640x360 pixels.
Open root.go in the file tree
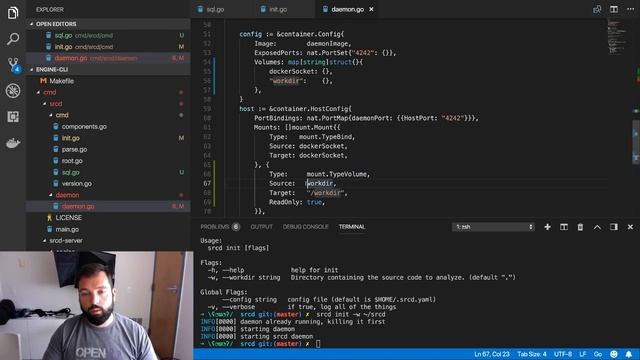108,161
